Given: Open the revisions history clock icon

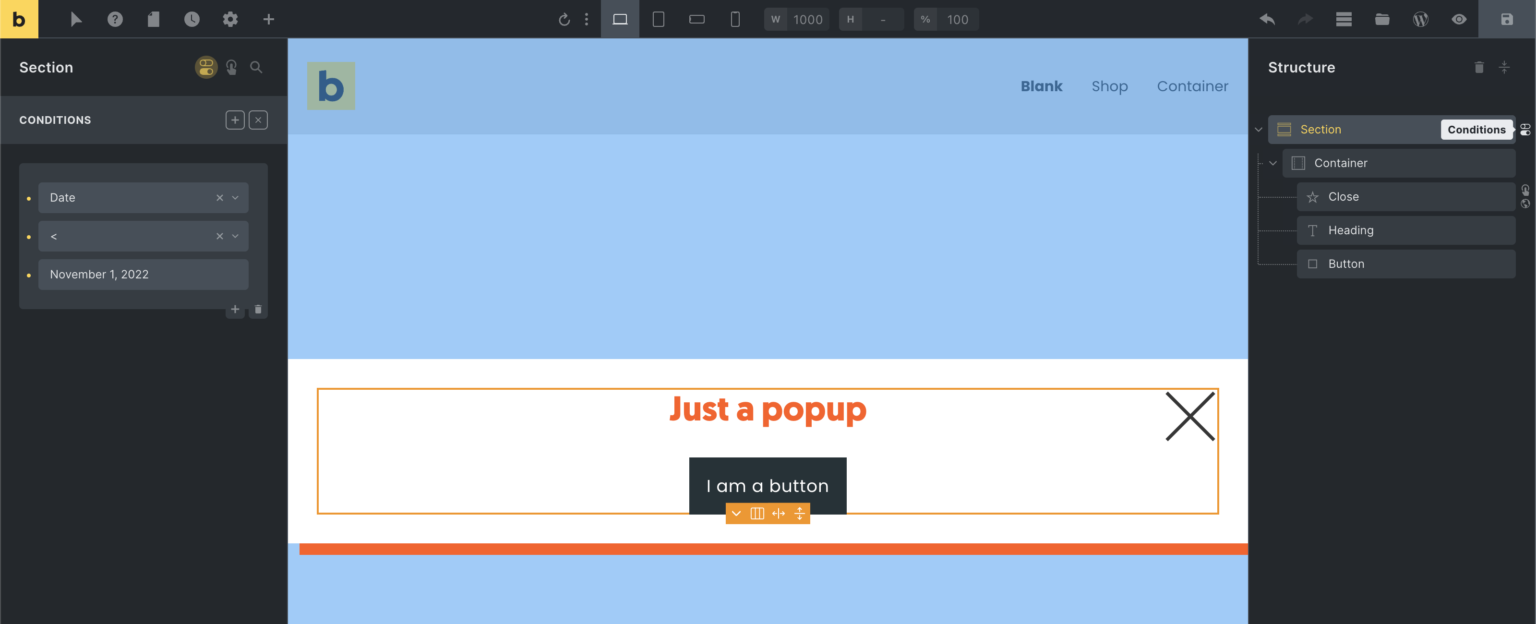Looking at the screenshot, I should [x=191, y=19].
